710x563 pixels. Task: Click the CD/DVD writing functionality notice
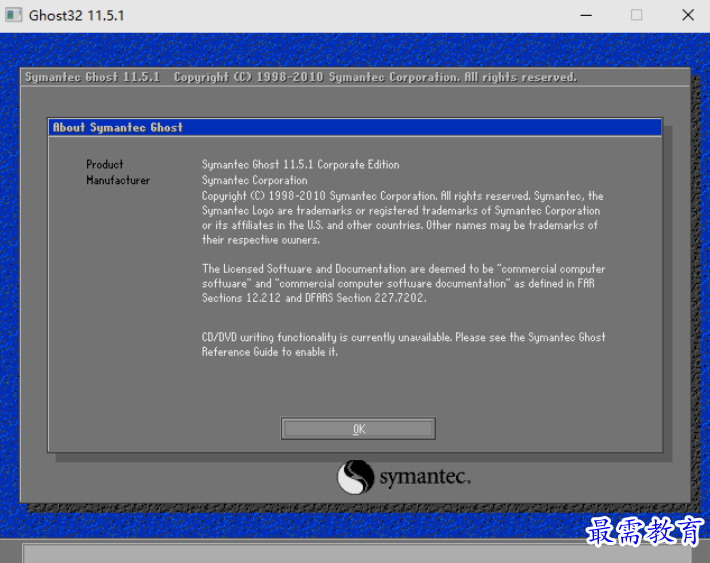(403, 344)
